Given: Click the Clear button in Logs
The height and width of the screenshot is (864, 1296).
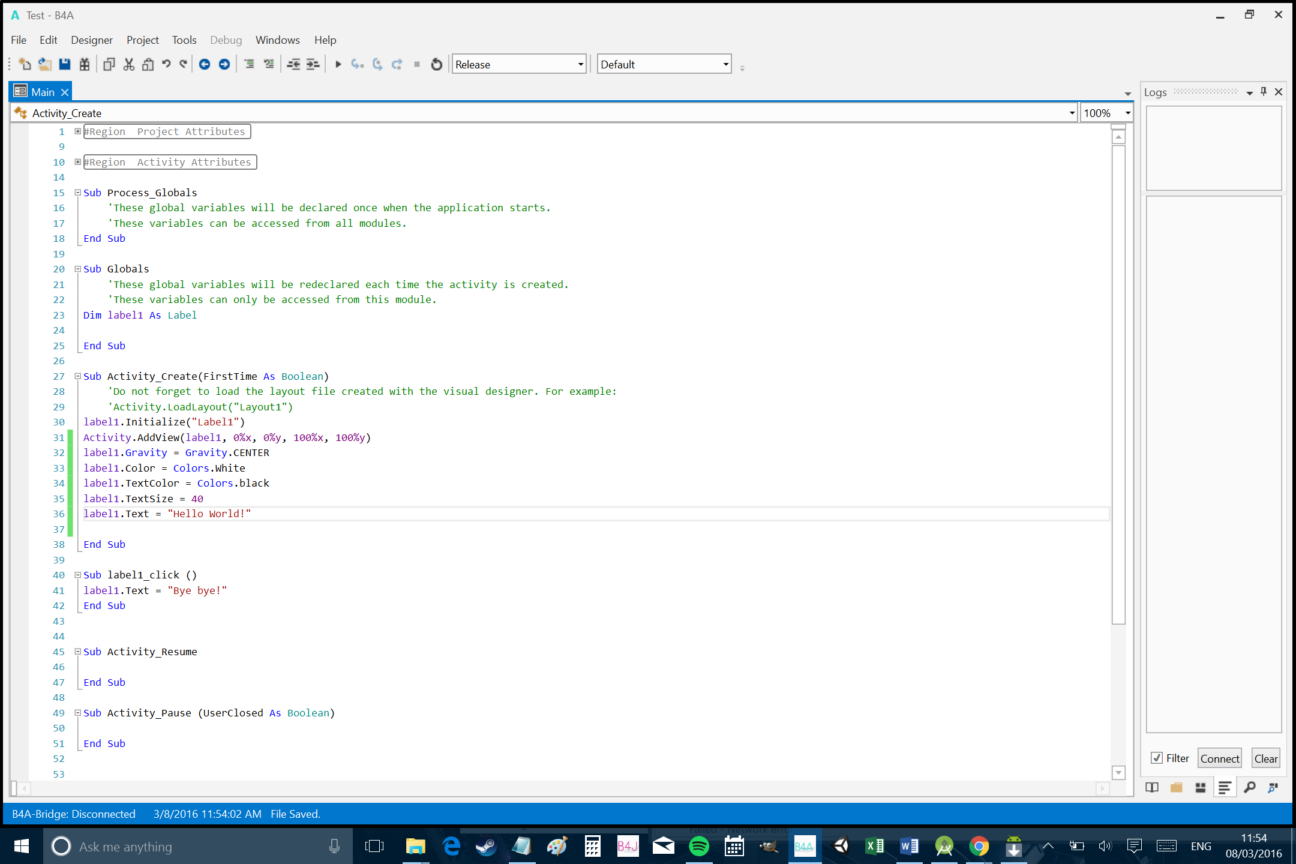Looking at the screenshot, I should [x=1265, y=758].
